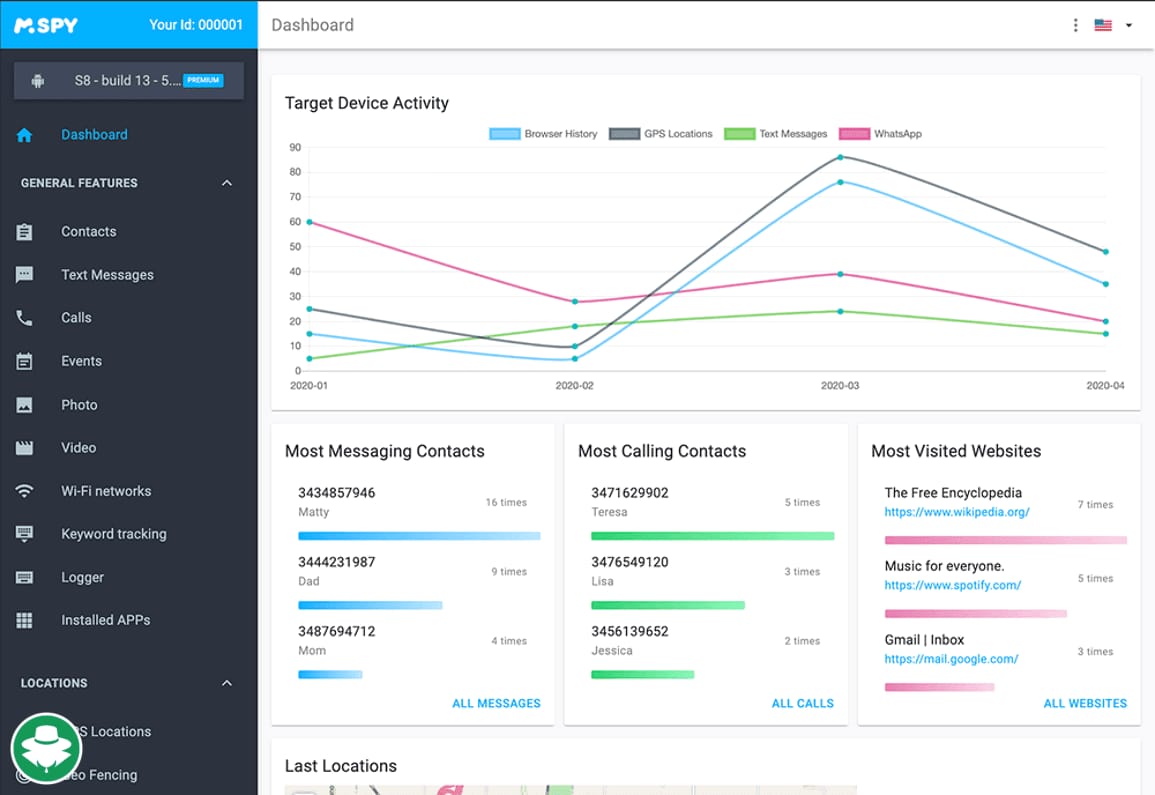Click the Installed APPs grid icon

click(x=25, y=621)
